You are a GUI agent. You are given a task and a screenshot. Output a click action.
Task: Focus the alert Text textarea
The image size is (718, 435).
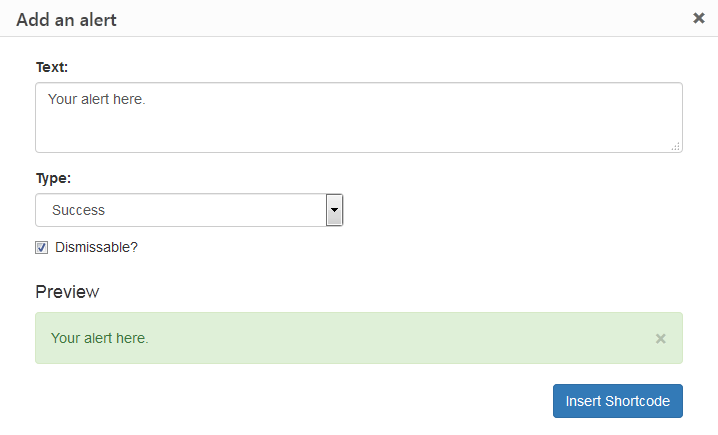359,117
